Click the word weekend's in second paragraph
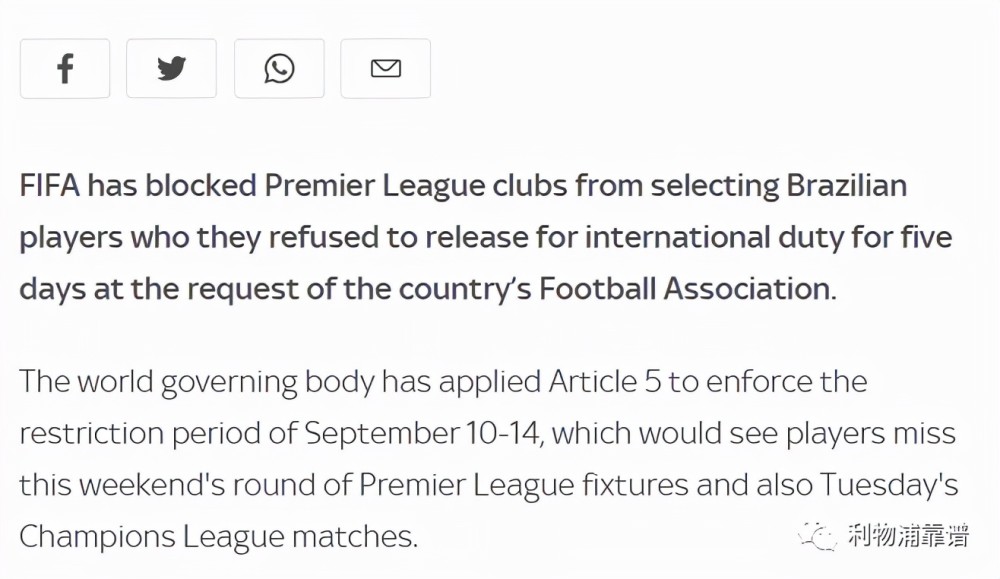This screenshot has width=1000, height=579. (152, 485)
